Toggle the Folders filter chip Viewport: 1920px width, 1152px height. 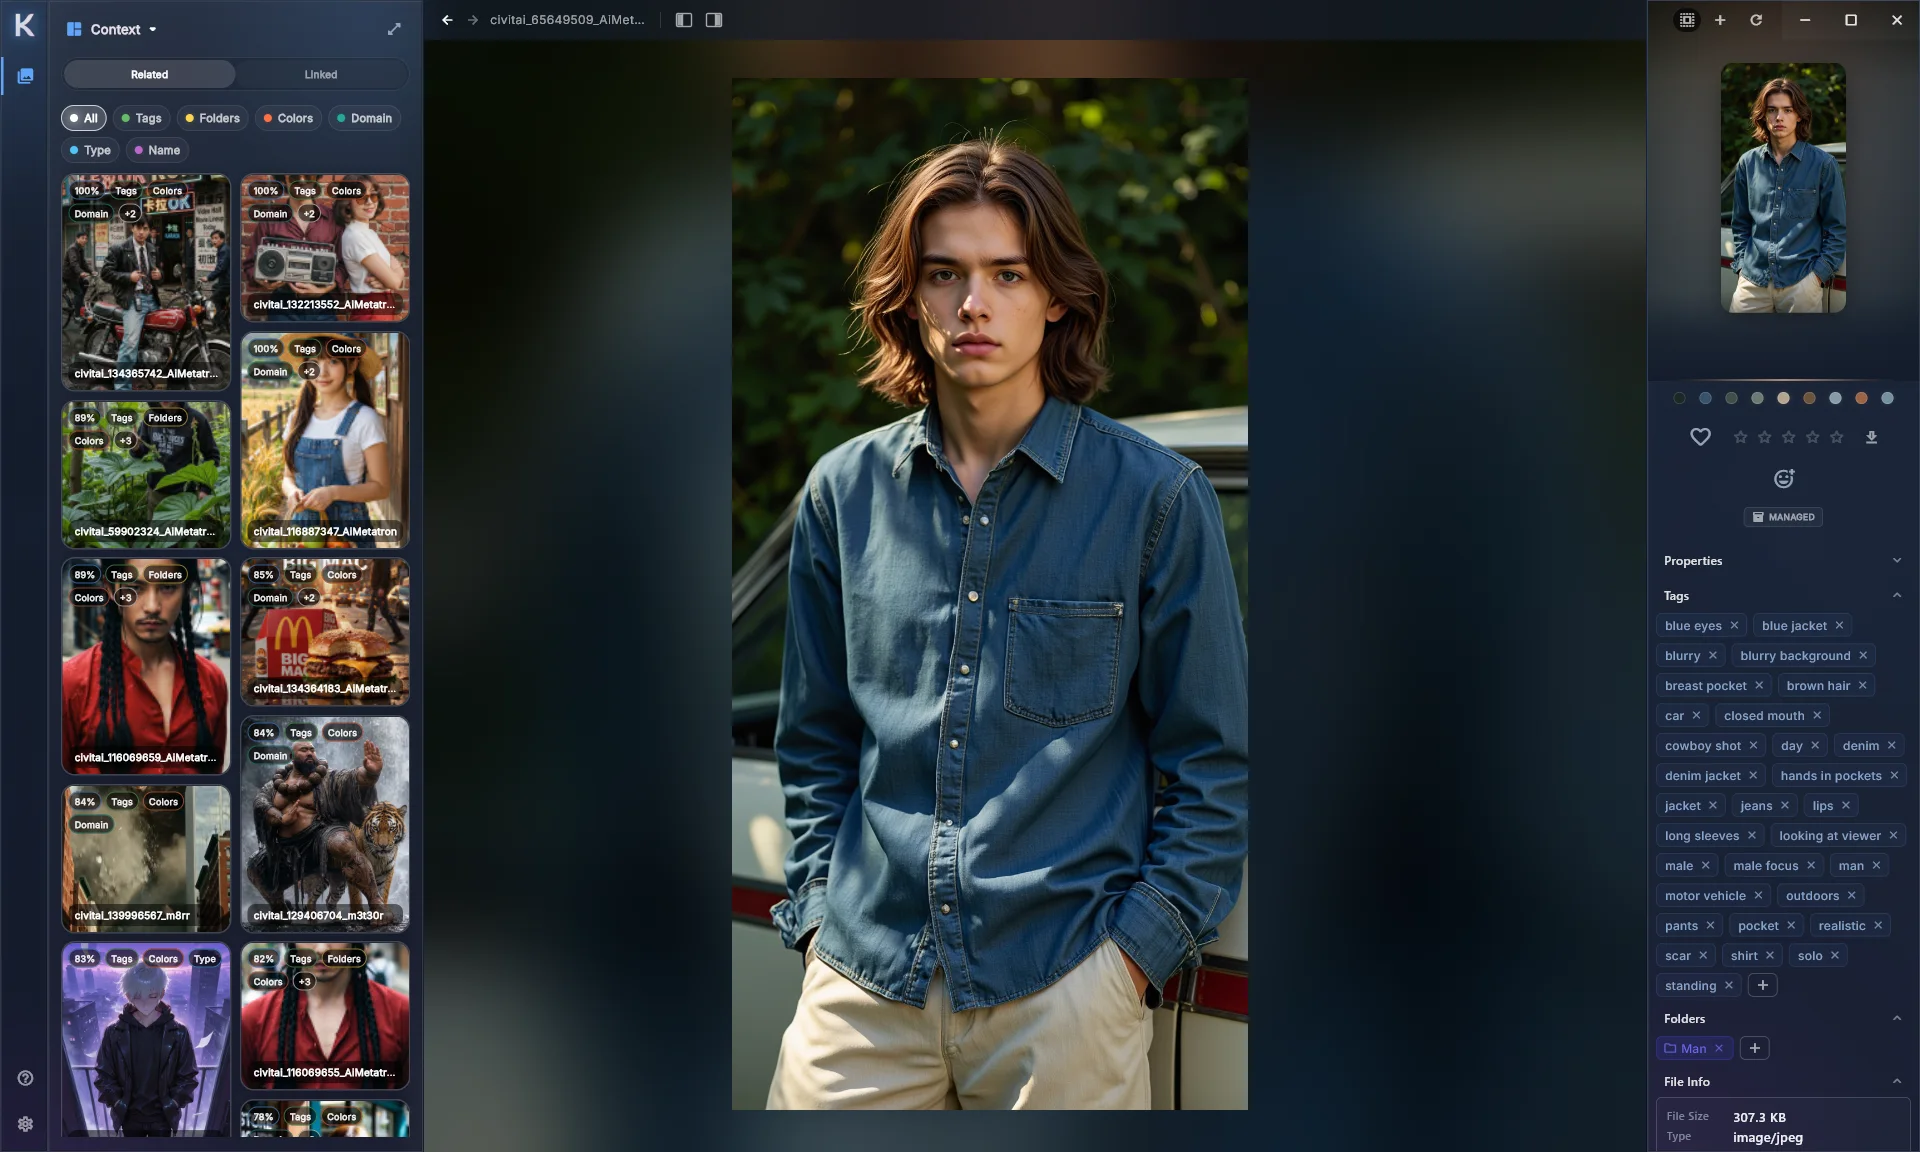coord(212,118)
